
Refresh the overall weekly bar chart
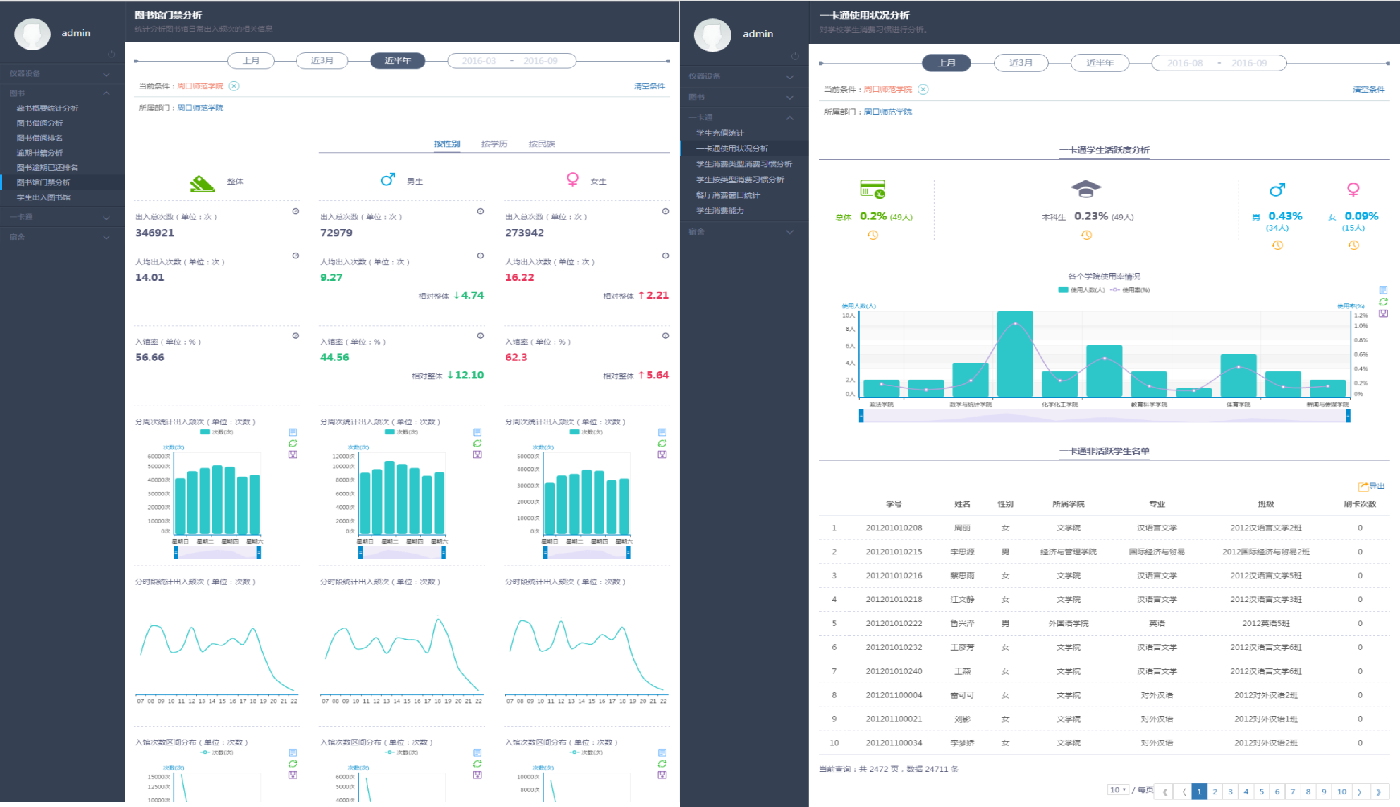point(294,443)
